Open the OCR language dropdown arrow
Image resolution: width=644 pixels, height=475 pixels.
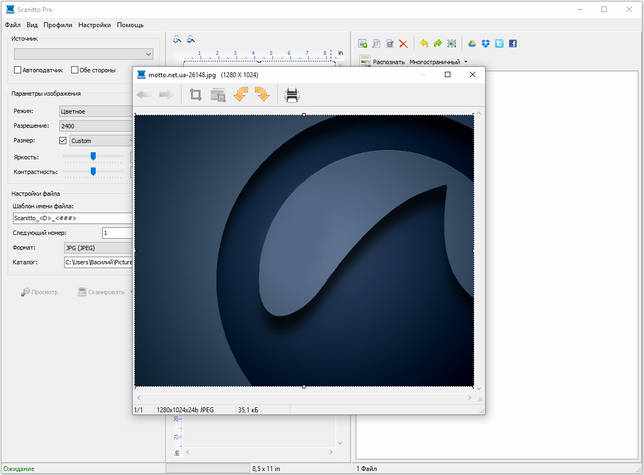point(466,62)
